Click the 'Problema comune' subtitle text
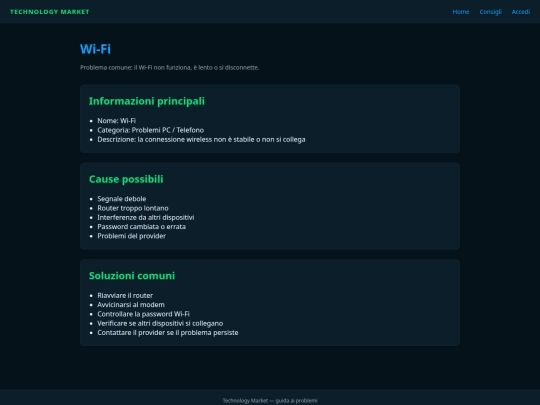The width and height of the screenshot is (540, 405). point(169,68)
